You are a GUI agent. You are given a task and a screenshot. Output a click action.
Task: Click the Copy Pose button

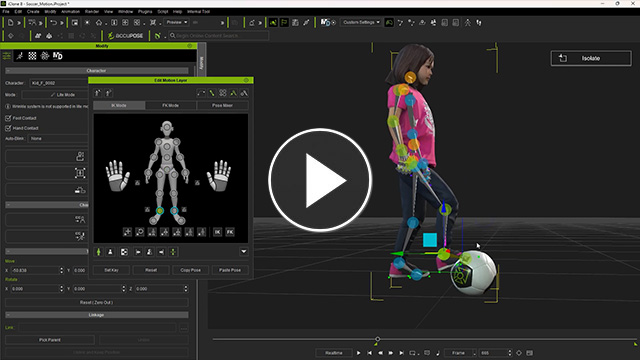click(190, 270)
